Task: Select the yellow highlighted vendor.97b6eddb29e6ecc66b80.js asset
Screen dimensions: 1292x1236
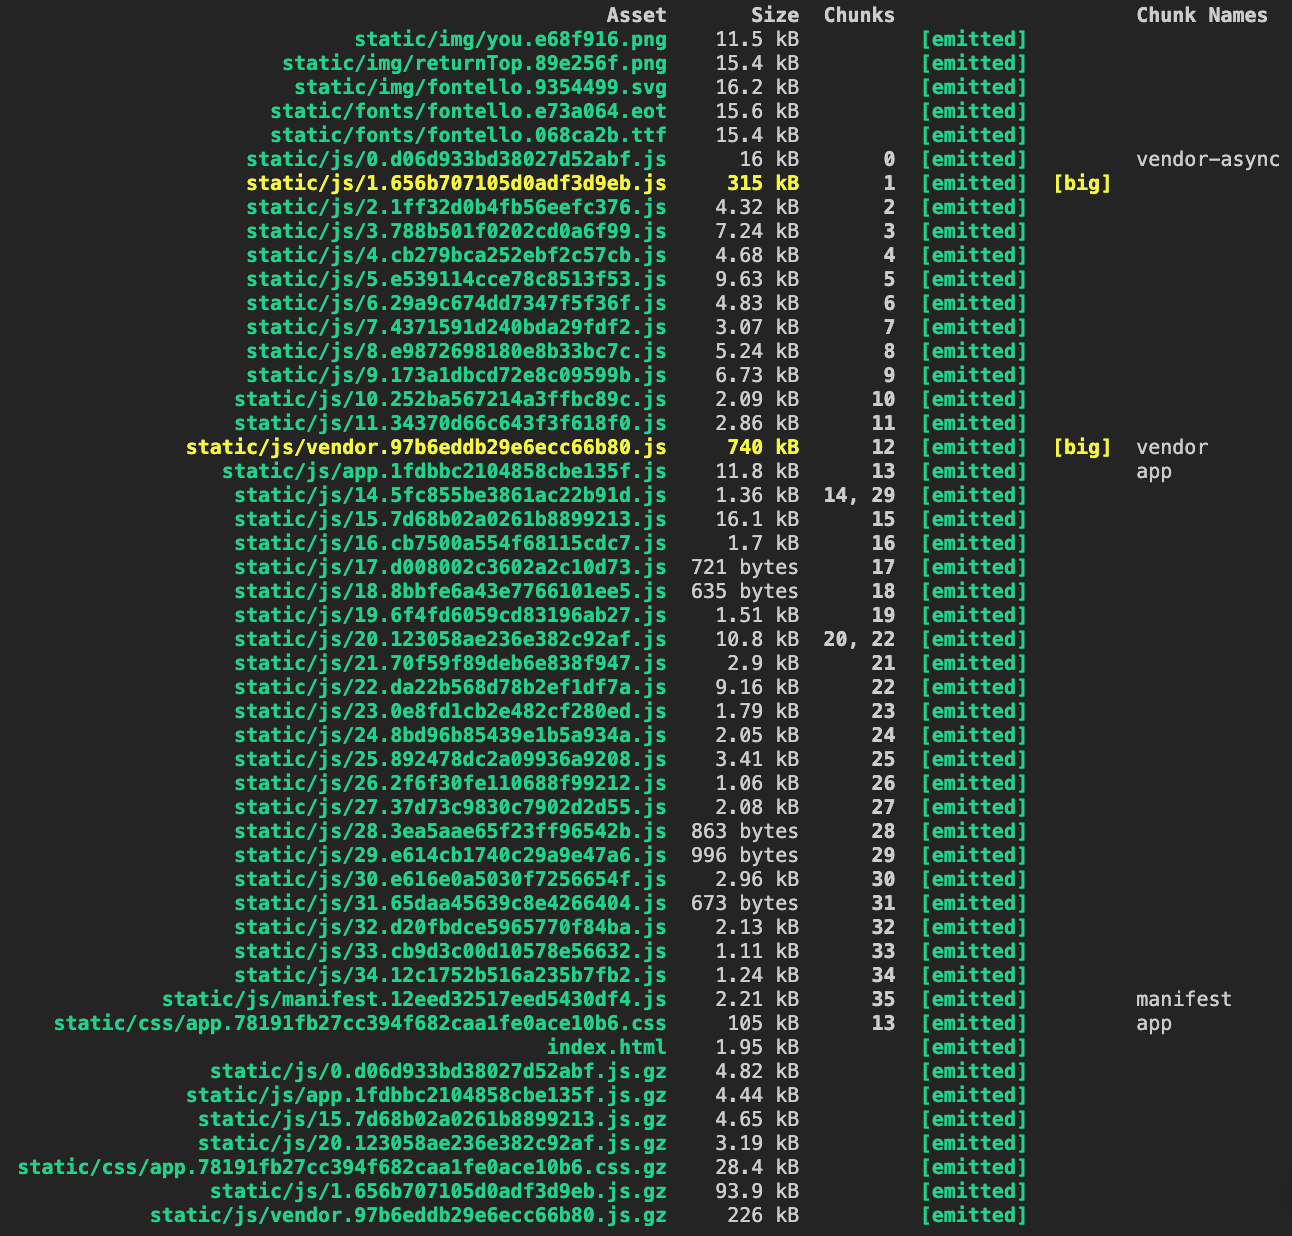Action: pyautogui.click(x=426, y=447)
